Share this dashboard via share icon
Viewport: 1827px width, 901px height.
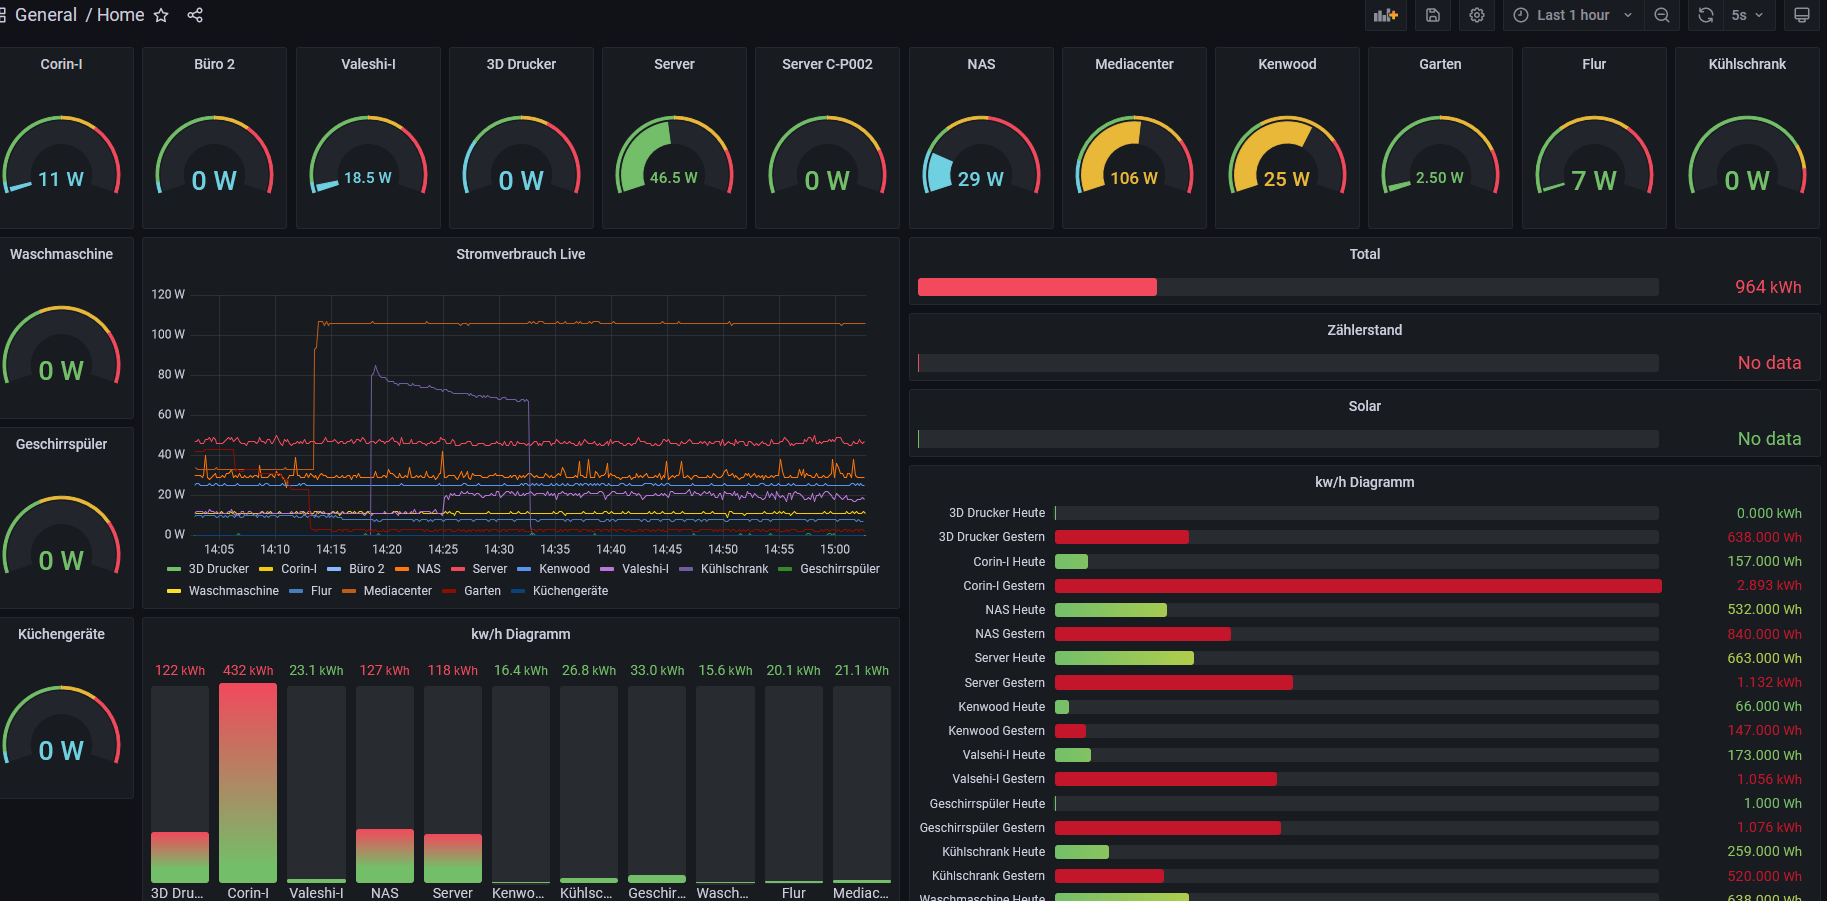[195, 15]
